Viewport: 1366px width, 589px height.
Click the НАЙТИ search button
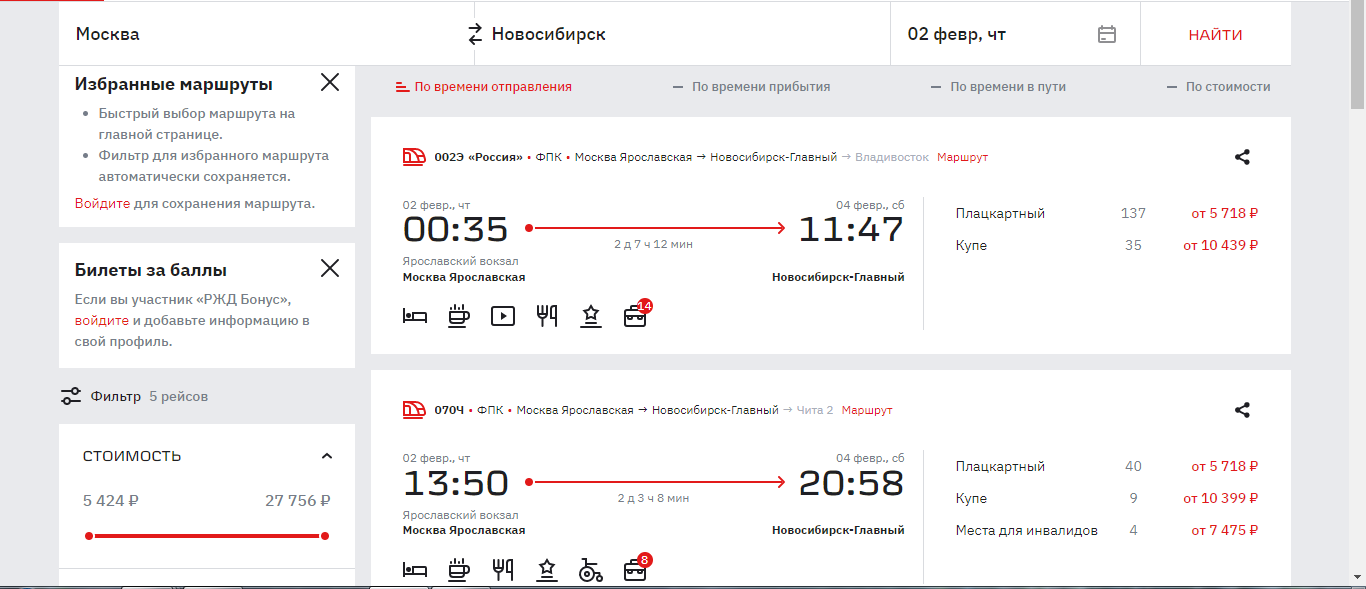tap(1216, 34)
